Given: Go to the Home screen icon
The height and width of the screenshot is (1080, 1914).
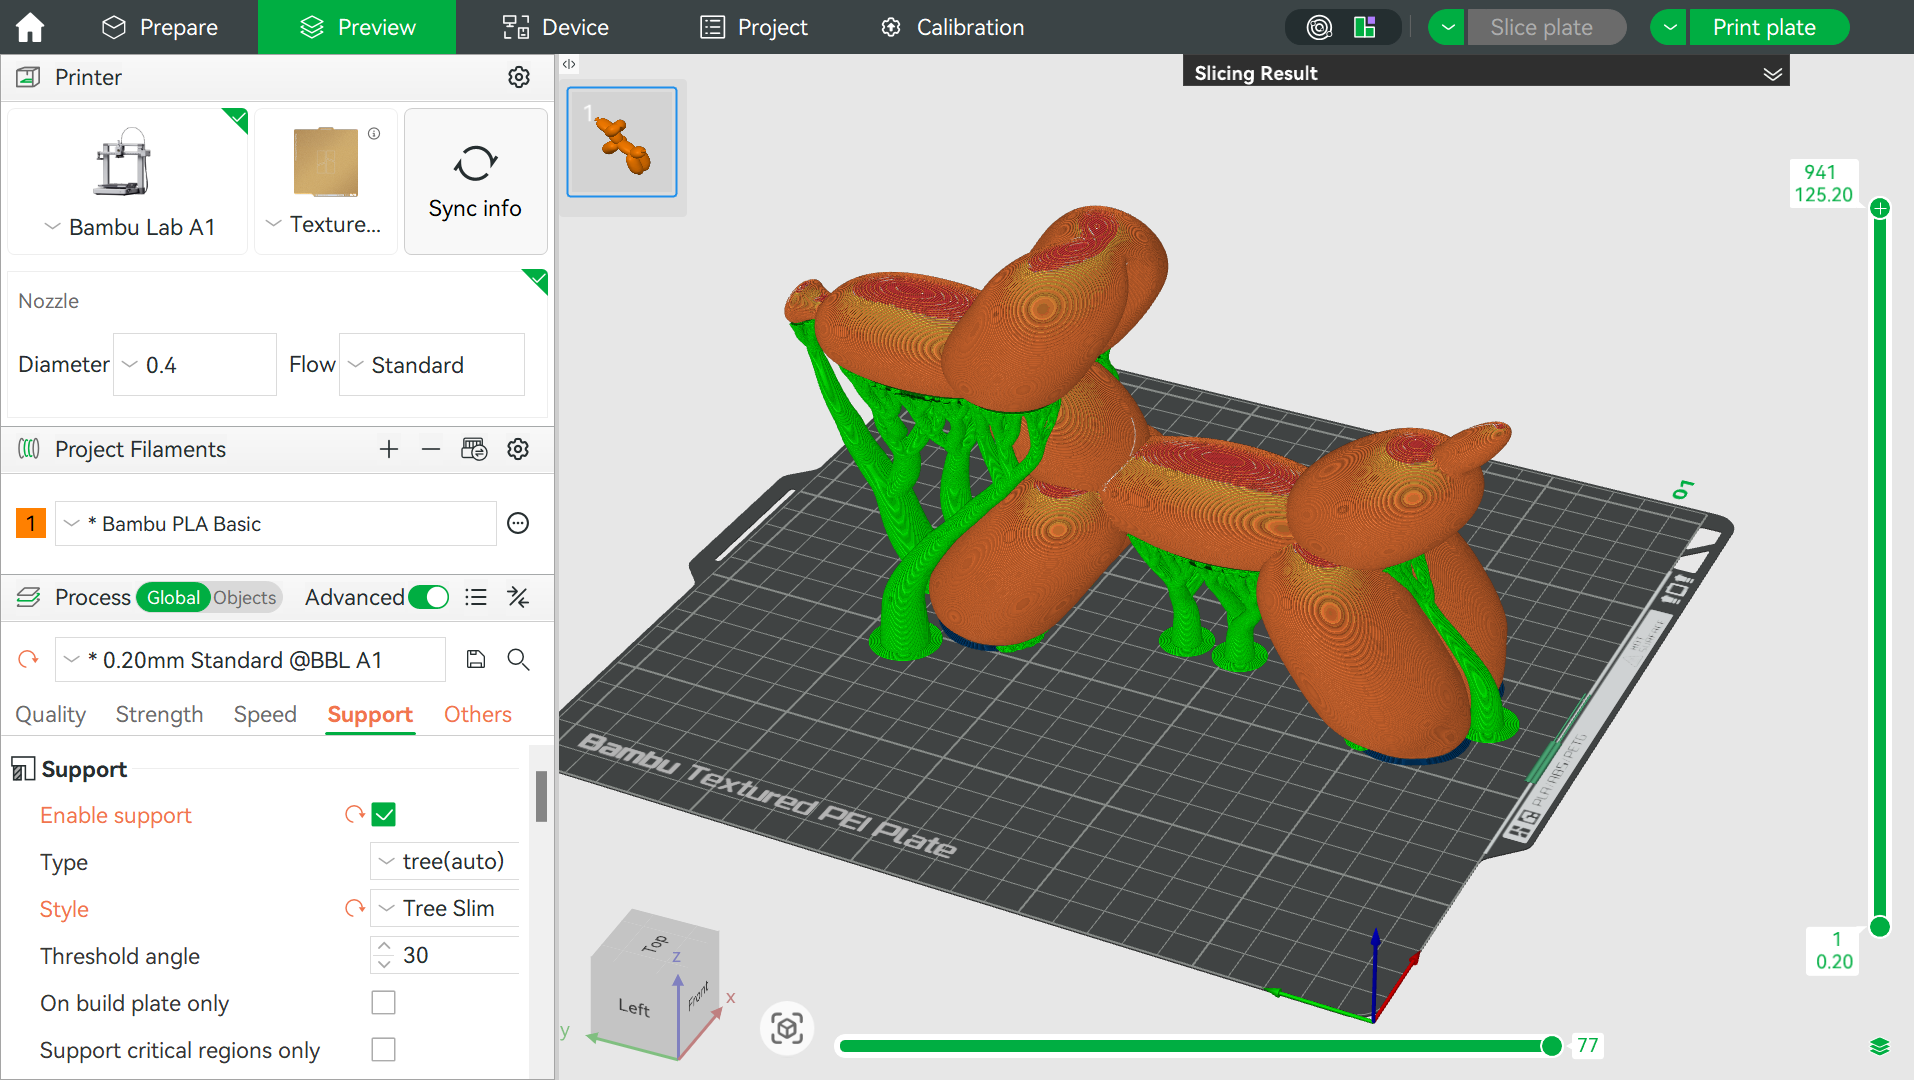Looking at the screenshot, I should (30, 27).
